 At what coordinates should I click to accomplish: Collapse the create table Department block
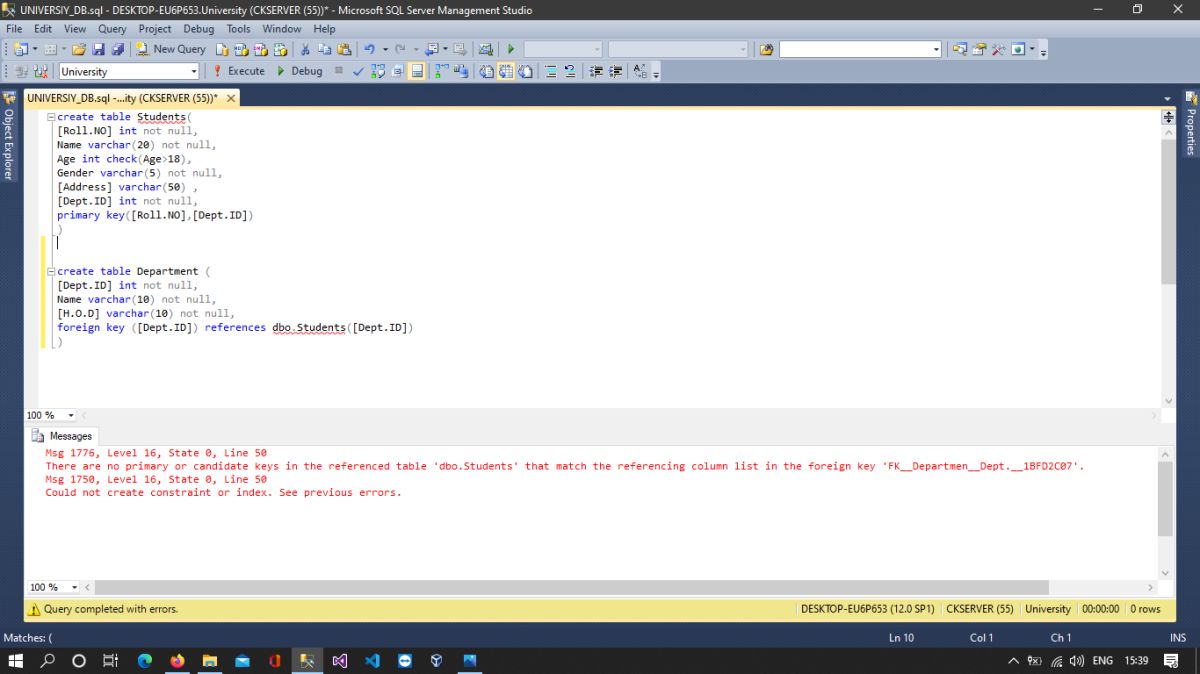[51, 271]
